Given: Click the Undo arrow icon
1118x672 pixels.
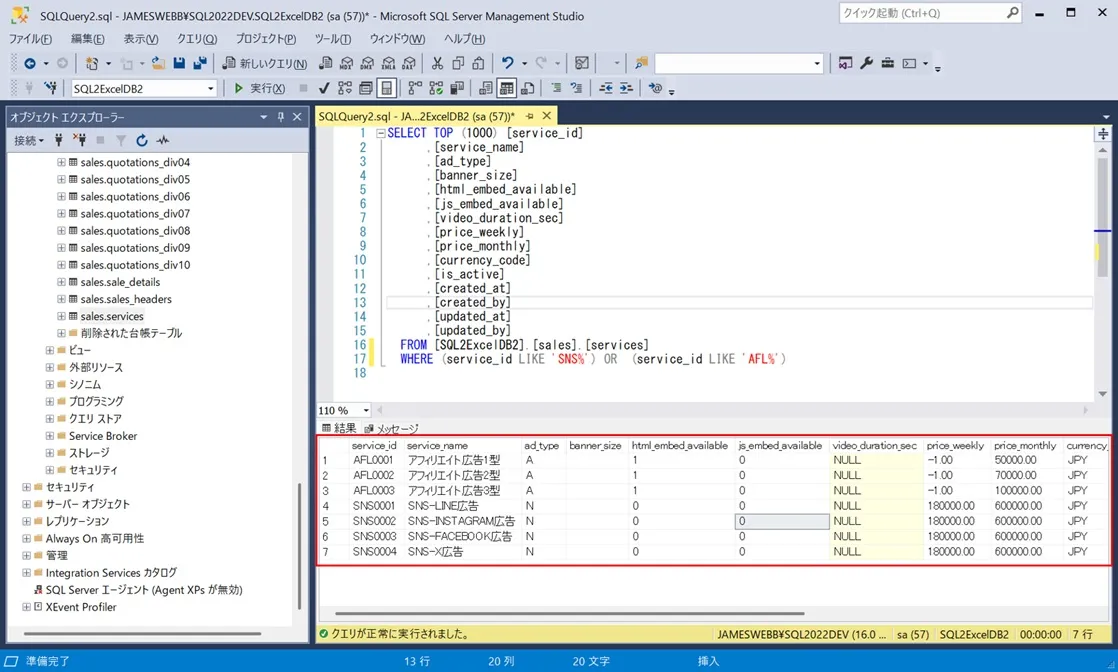Looking at the screenshot, I should [508, 63].
